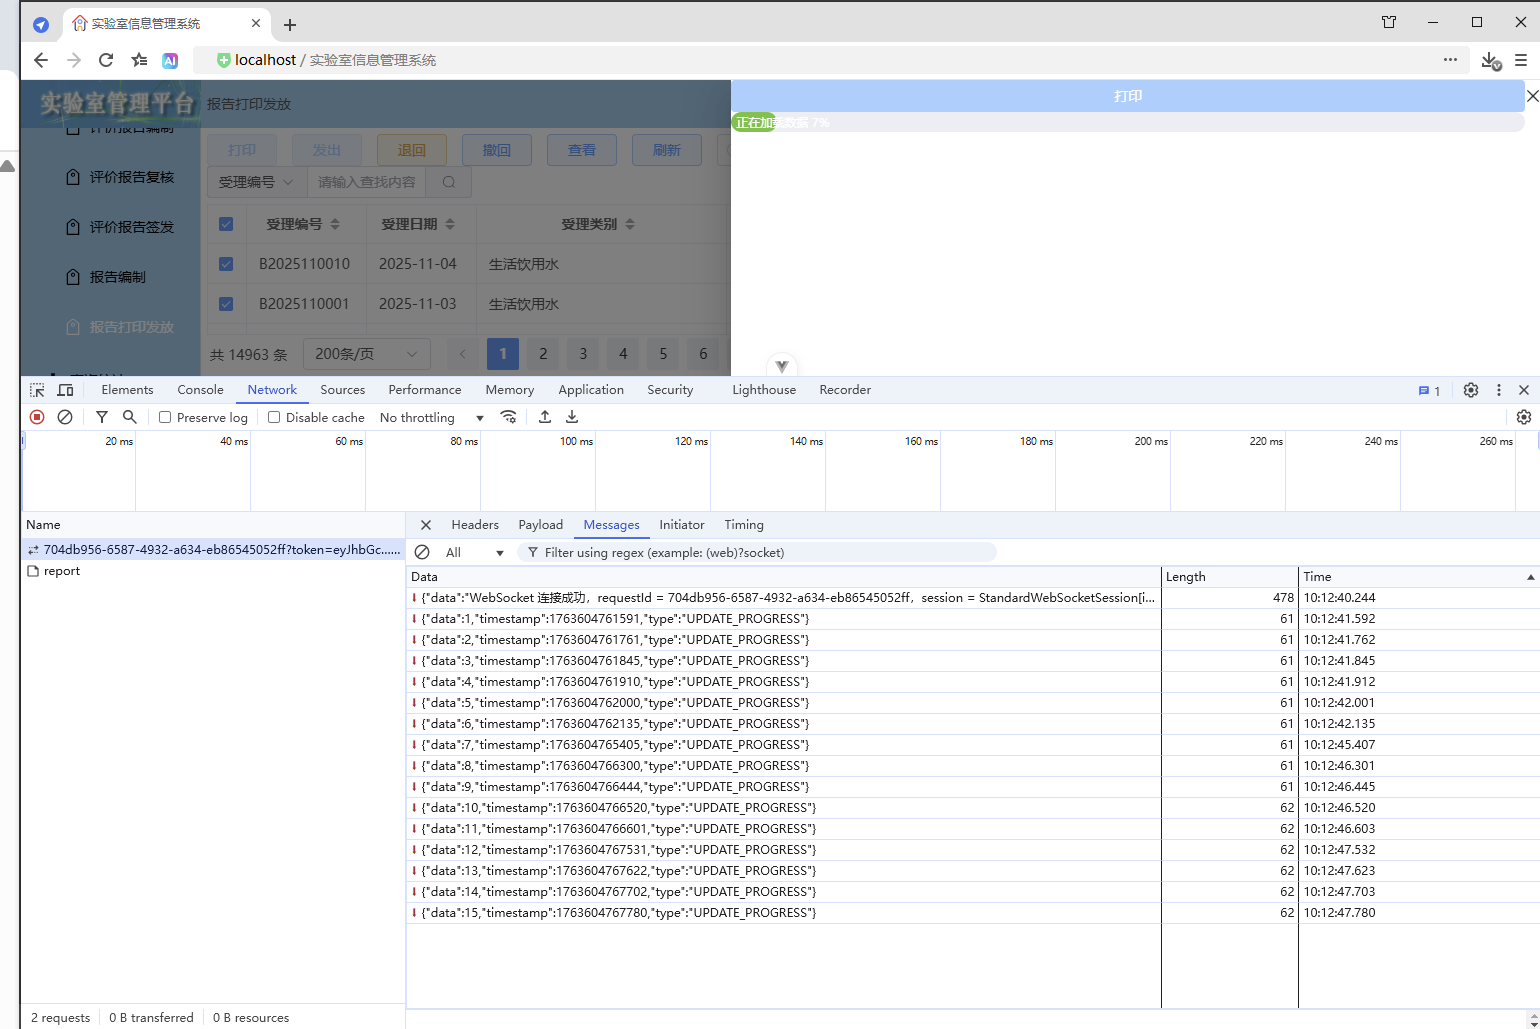Click the export HAR download icon
The width and height of the screenshot is (1540, 1029).
pyautogui.click(x=572, y=417)
